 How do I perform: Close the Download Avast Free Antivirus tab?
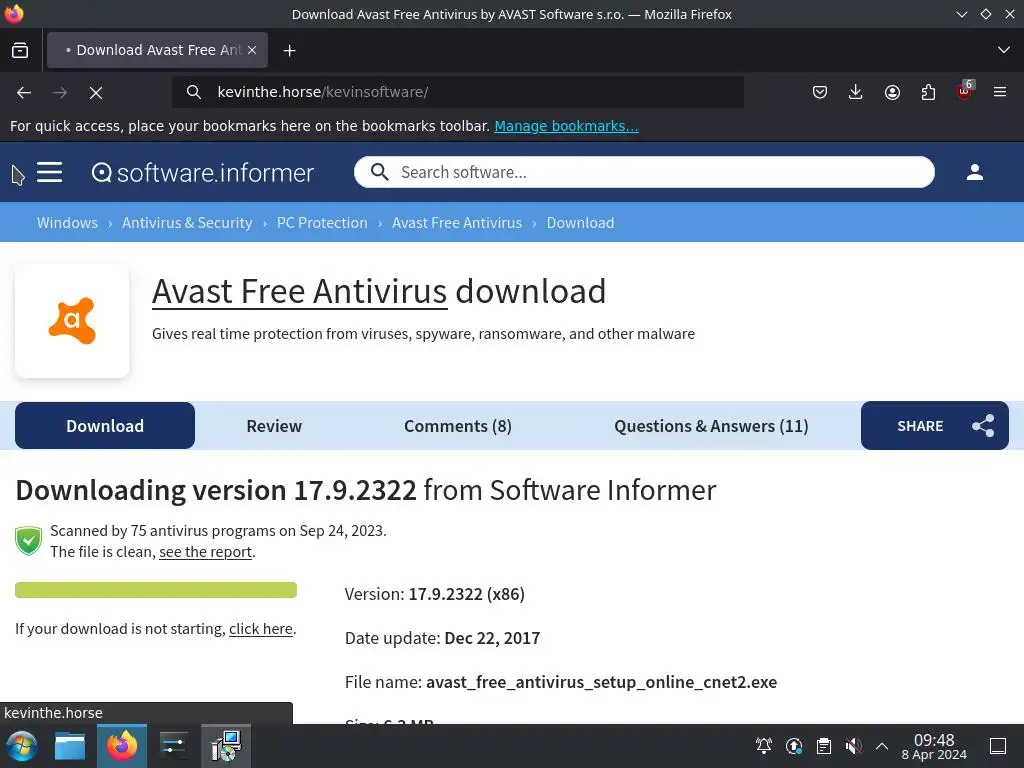252,50
